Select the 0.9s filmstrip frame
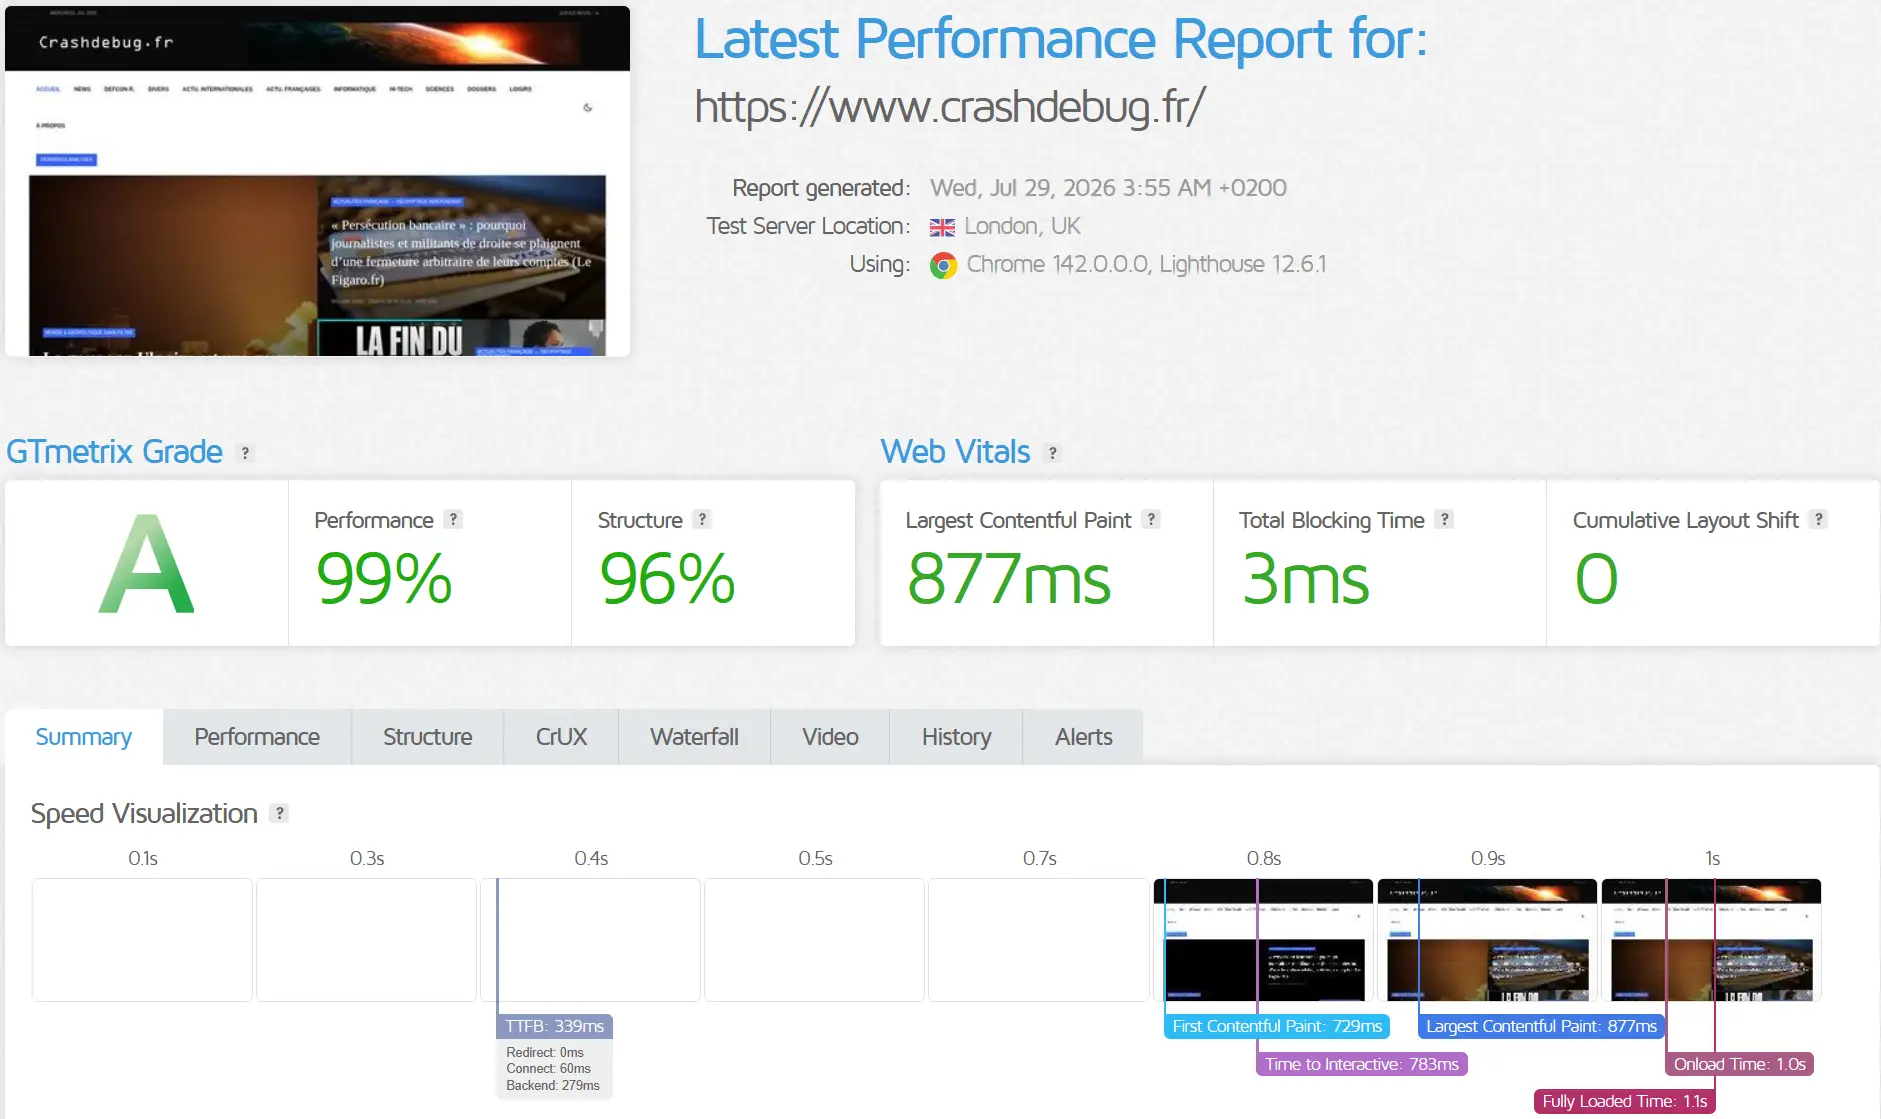Image resolution: width=1881 pixels, height=1119 pixels. pyautogui.click(x=1487, y=940)
